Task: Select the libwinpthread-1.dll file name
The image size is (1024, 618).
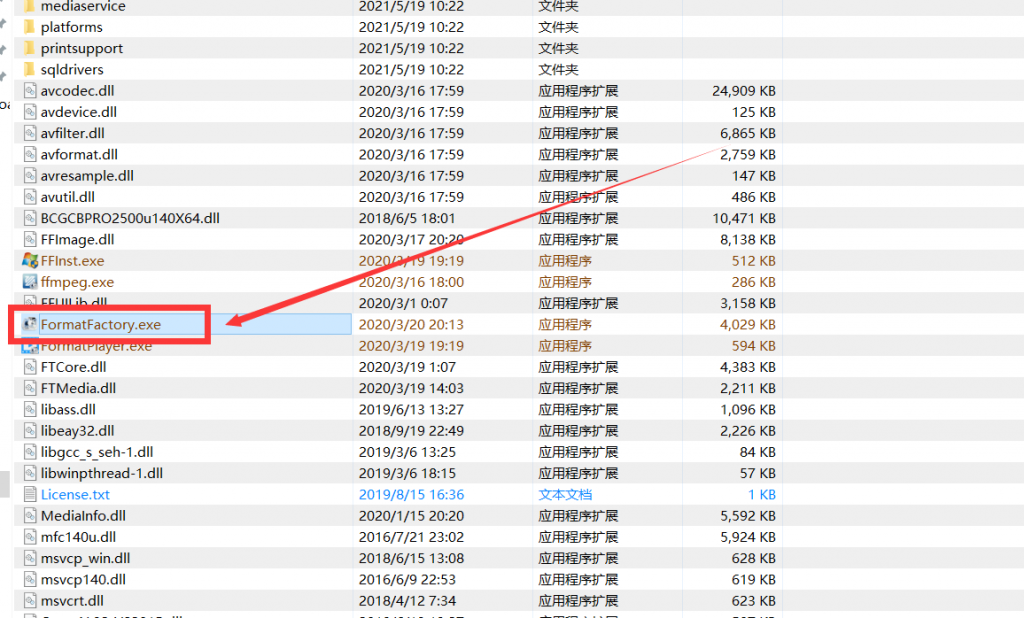Action: coord(101,473)
